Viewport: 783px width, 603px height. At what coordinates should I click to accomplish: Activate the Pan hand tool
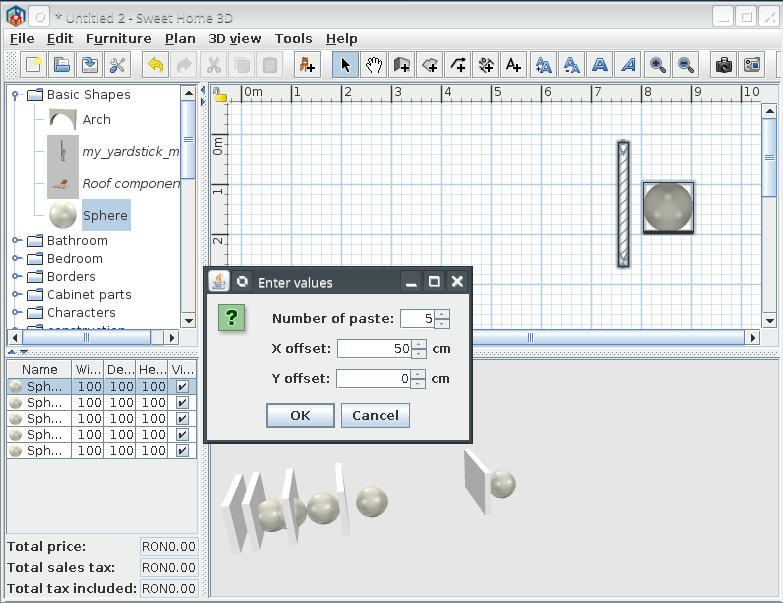(x=374, y=65)
